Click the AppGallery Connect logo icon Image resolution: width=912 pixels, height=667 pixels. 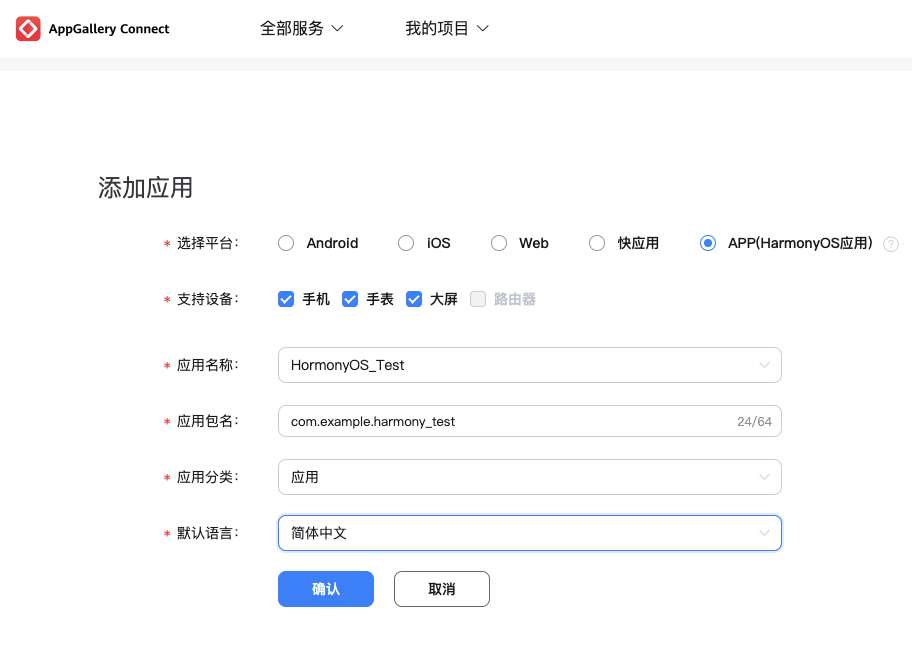point(28,28)
